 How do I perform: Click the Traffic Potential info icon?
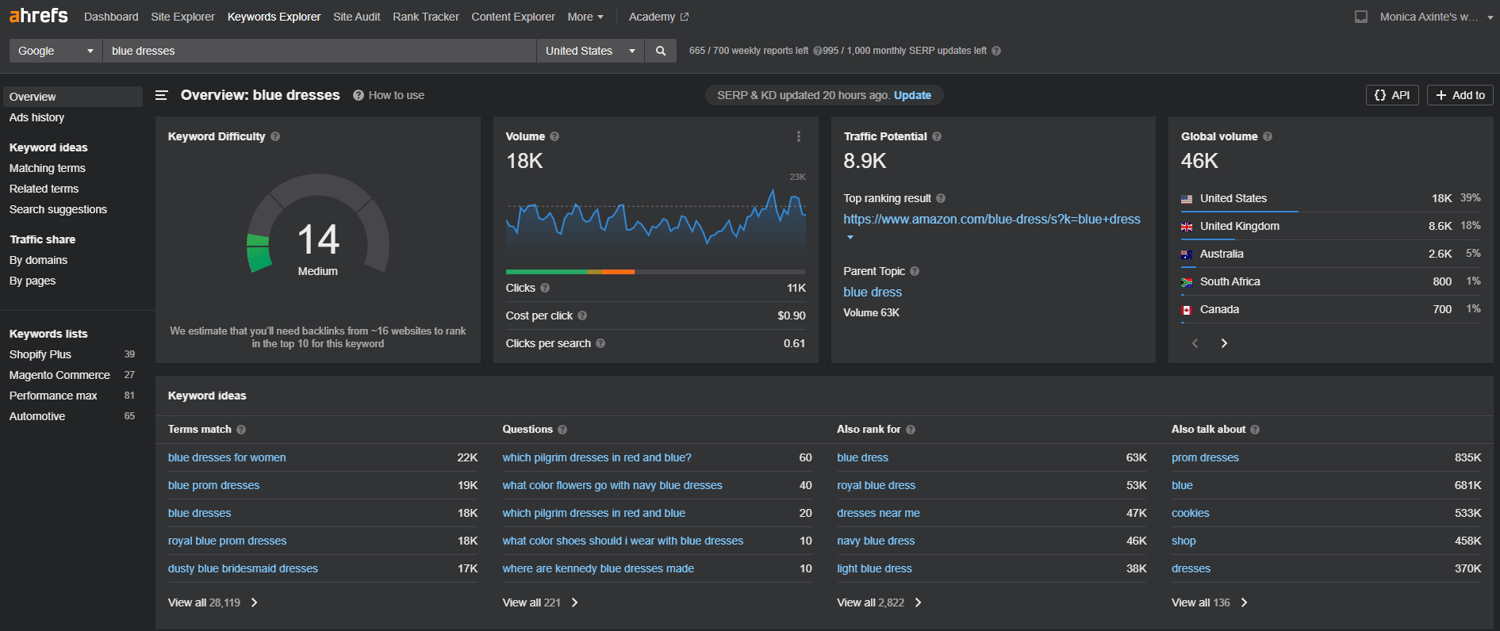click(936, 137)
